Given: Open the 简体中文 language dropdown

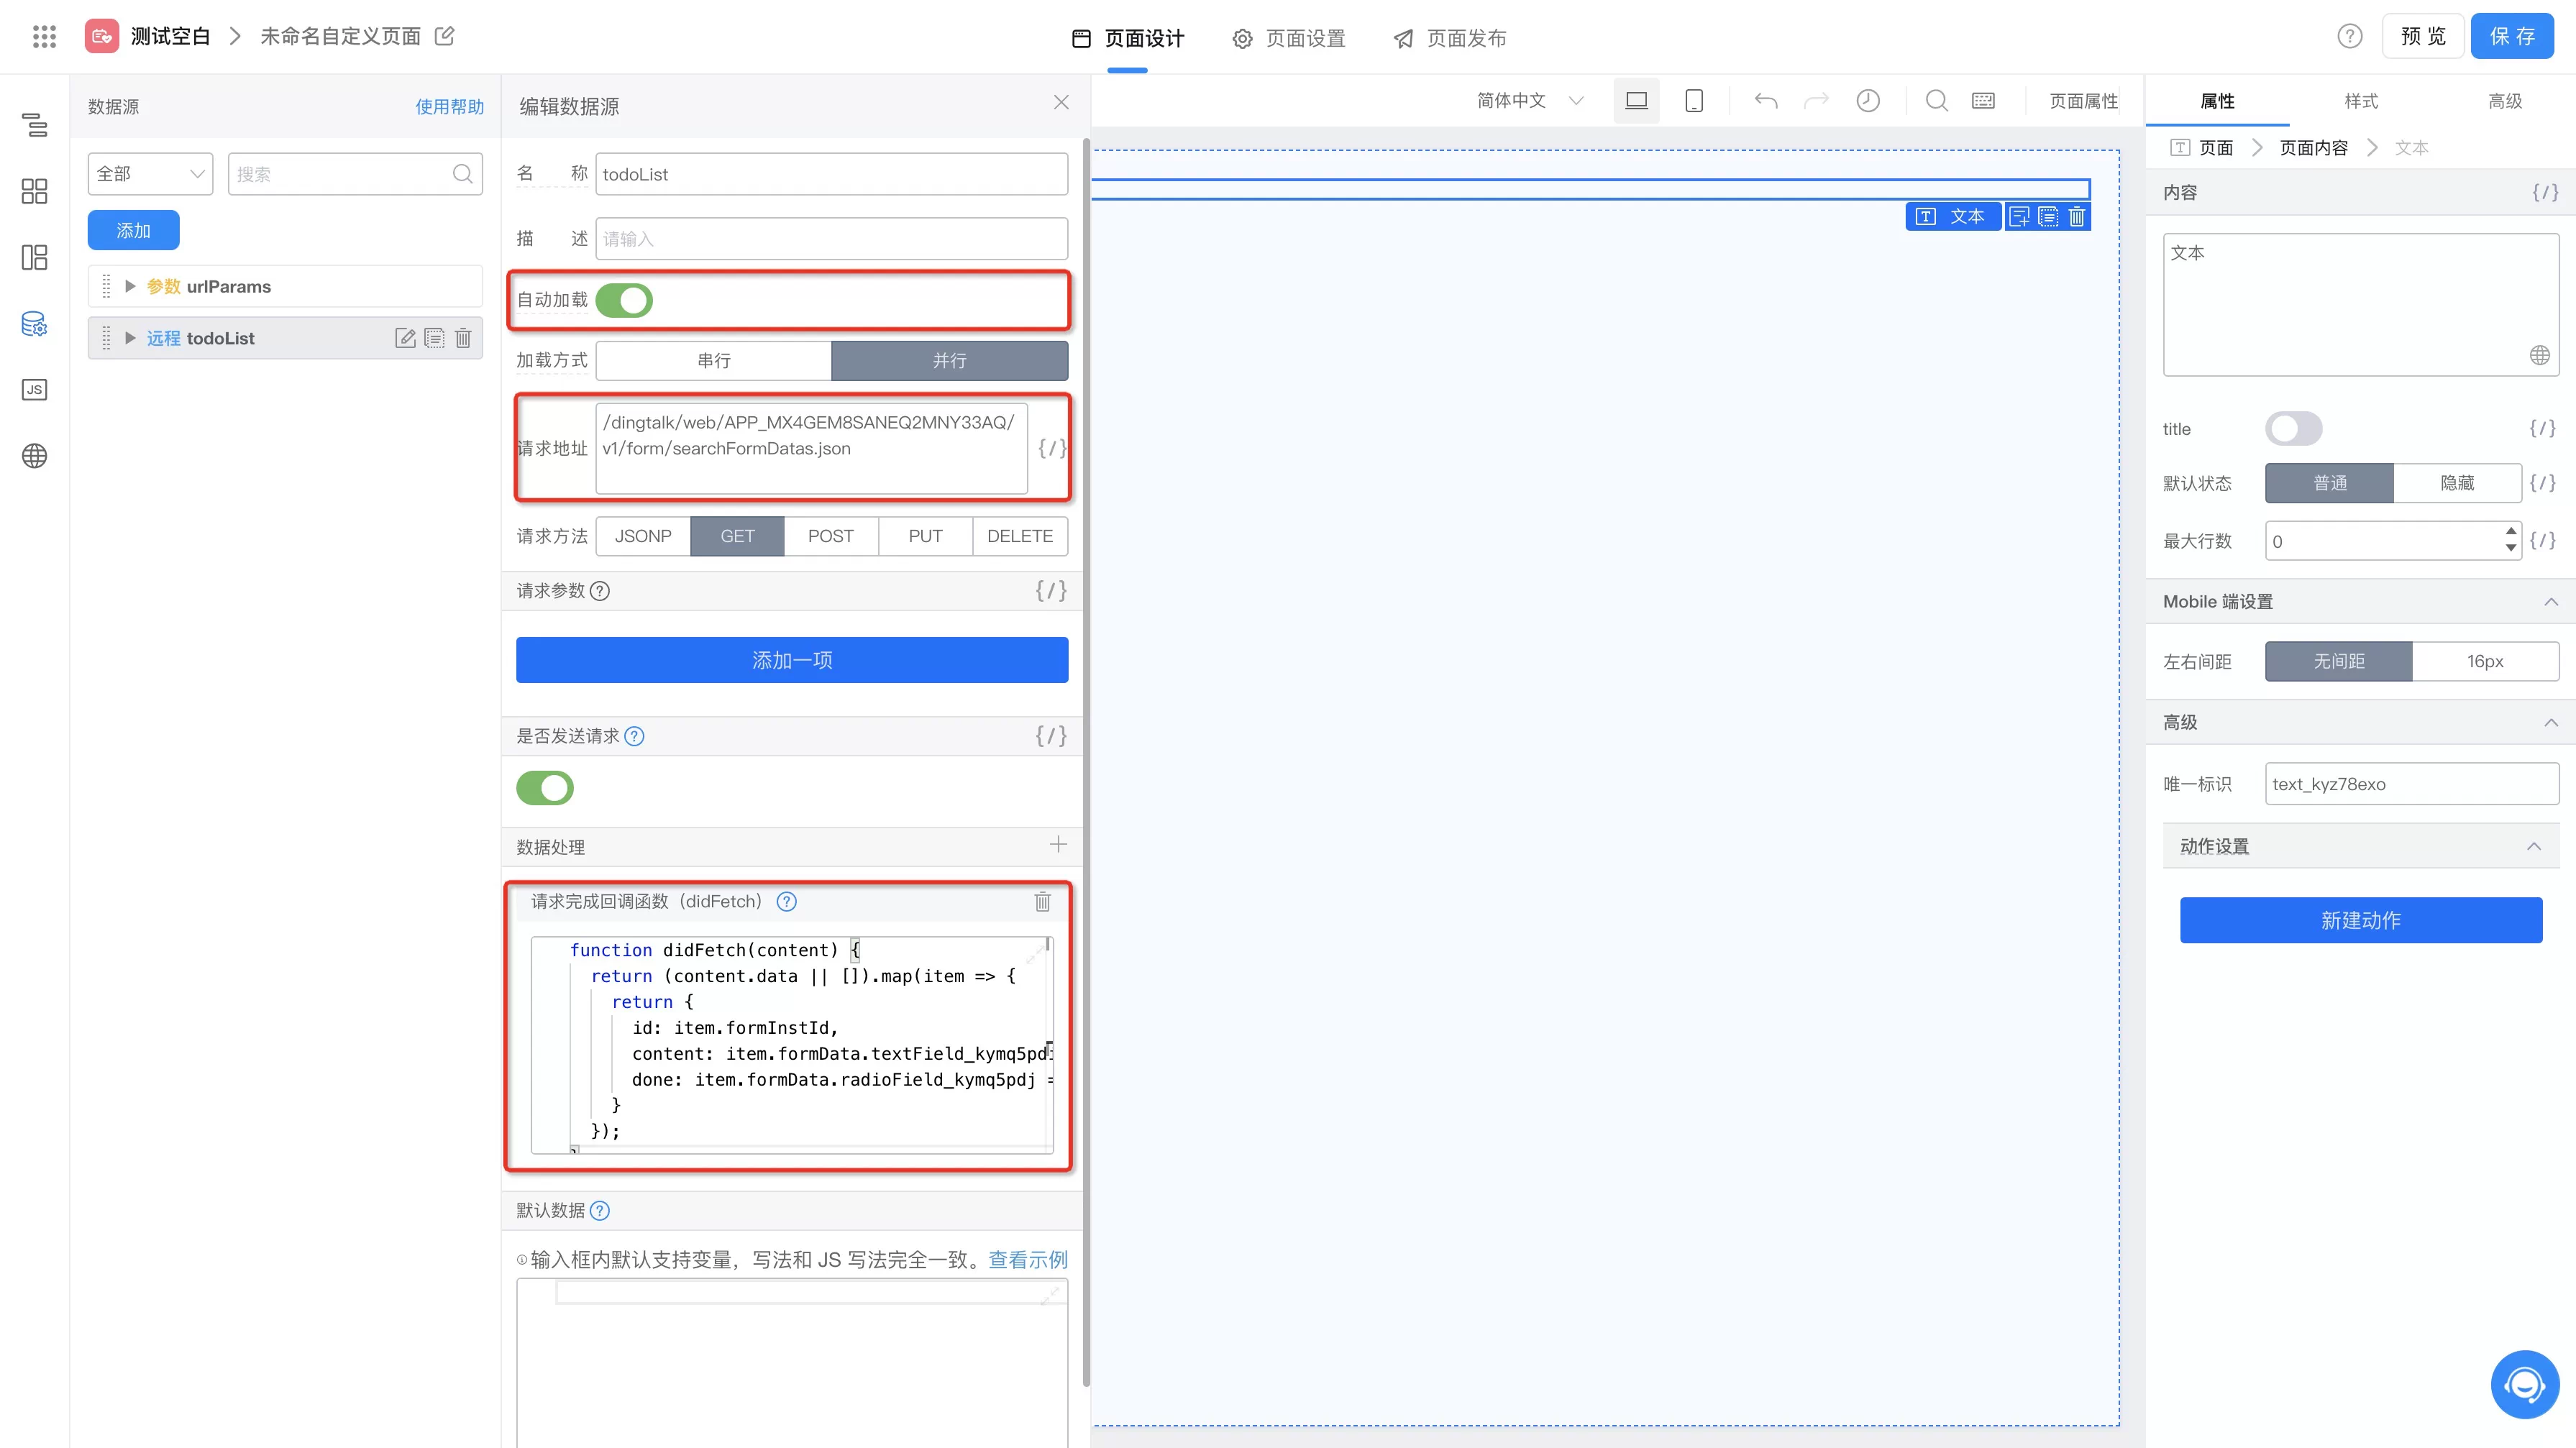Looking at the screenshot, I should point(1529,101).
